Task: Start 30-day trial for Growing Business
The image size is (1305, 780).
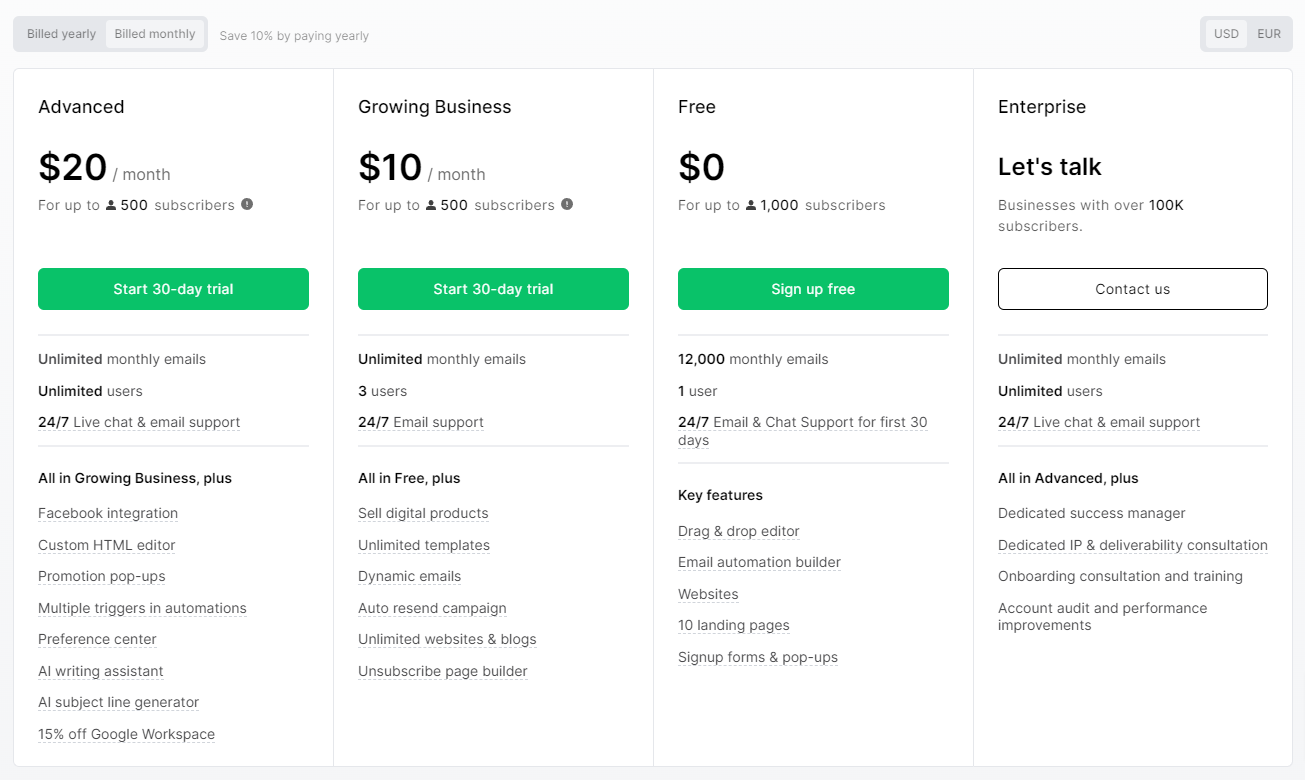Action: [x=493, y=289]
